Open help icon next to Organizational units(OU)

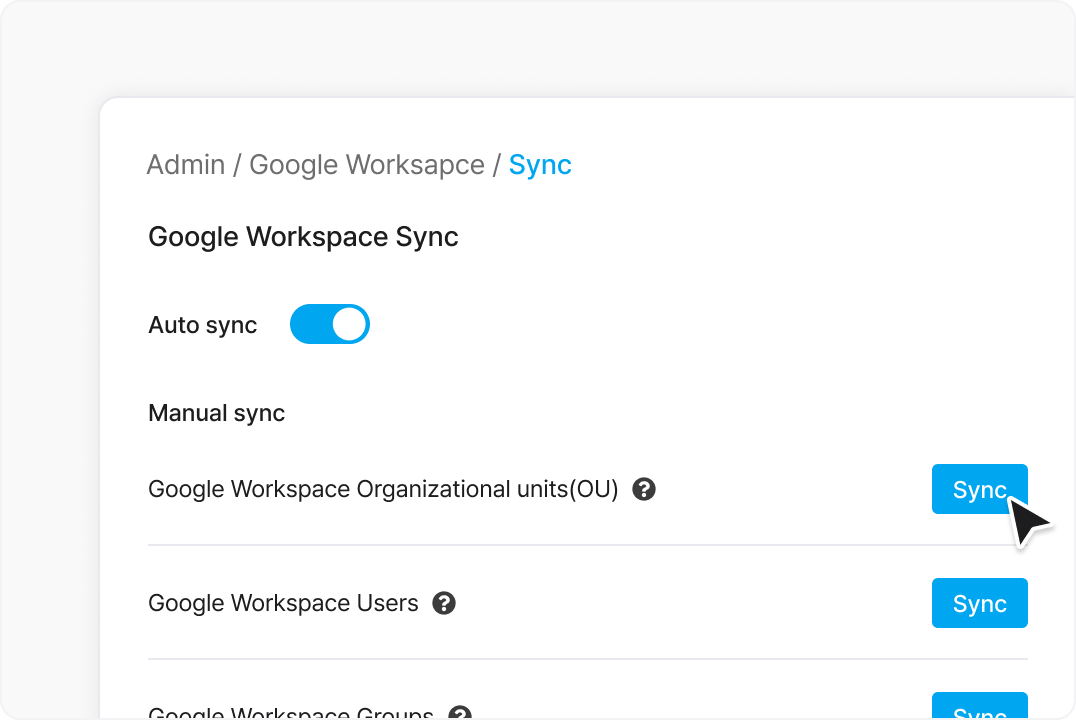(644, 489)
